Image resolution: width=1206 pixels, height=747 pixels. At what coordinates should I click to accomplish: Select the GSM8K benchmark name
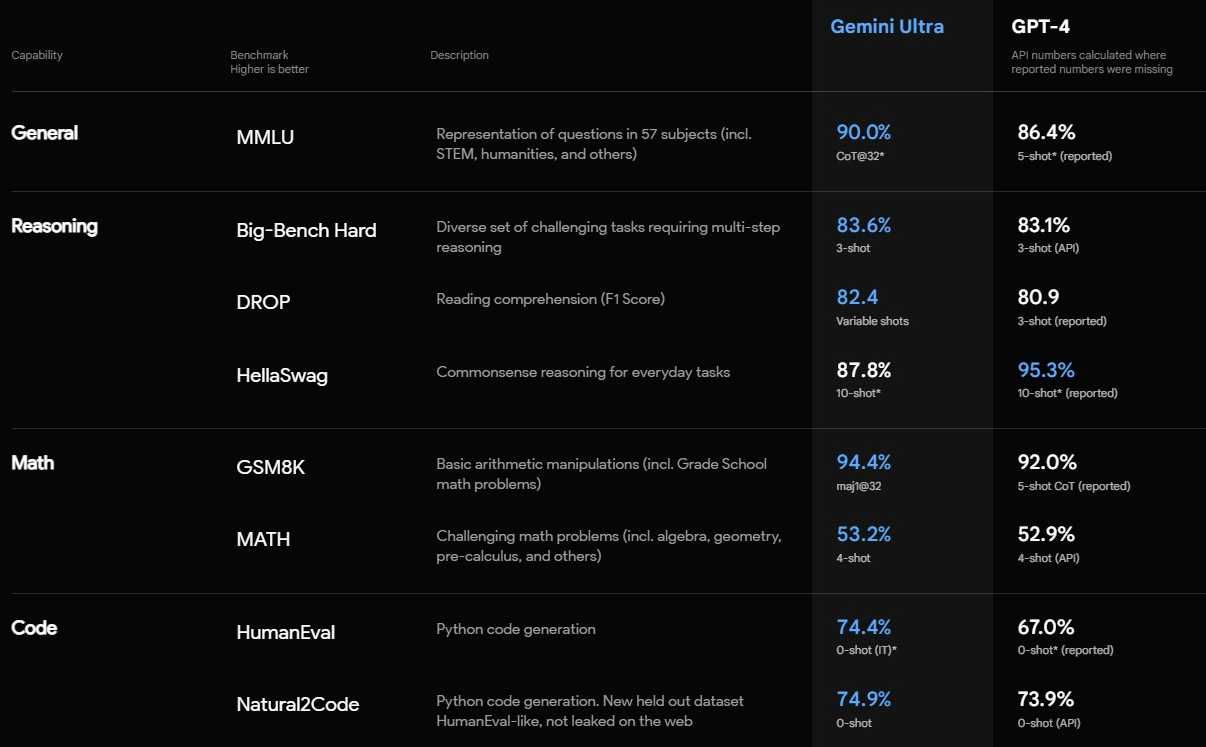[x=270, y=467]
